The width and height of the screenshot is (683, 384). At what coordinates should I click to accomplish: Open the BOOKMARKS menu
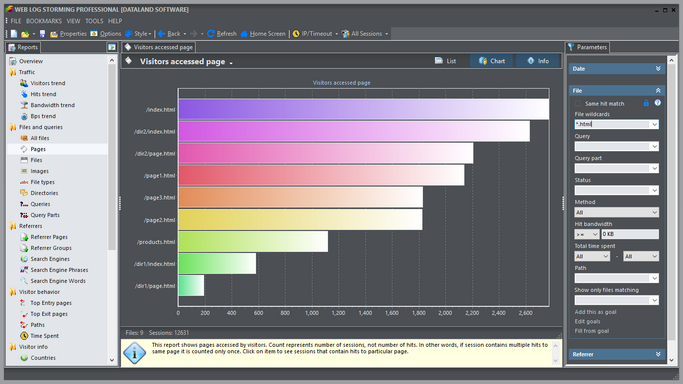coord(44,21)
